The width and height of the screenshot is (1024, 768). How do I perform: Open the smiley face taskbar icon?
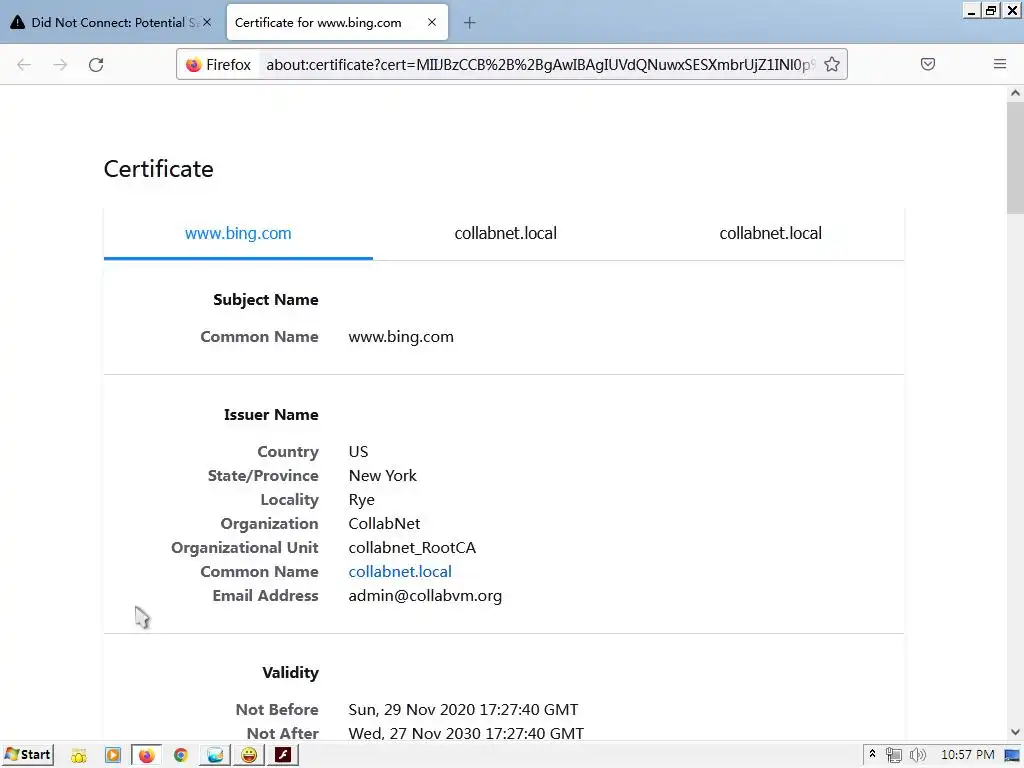pyautogui.click(x=249, y=756)
